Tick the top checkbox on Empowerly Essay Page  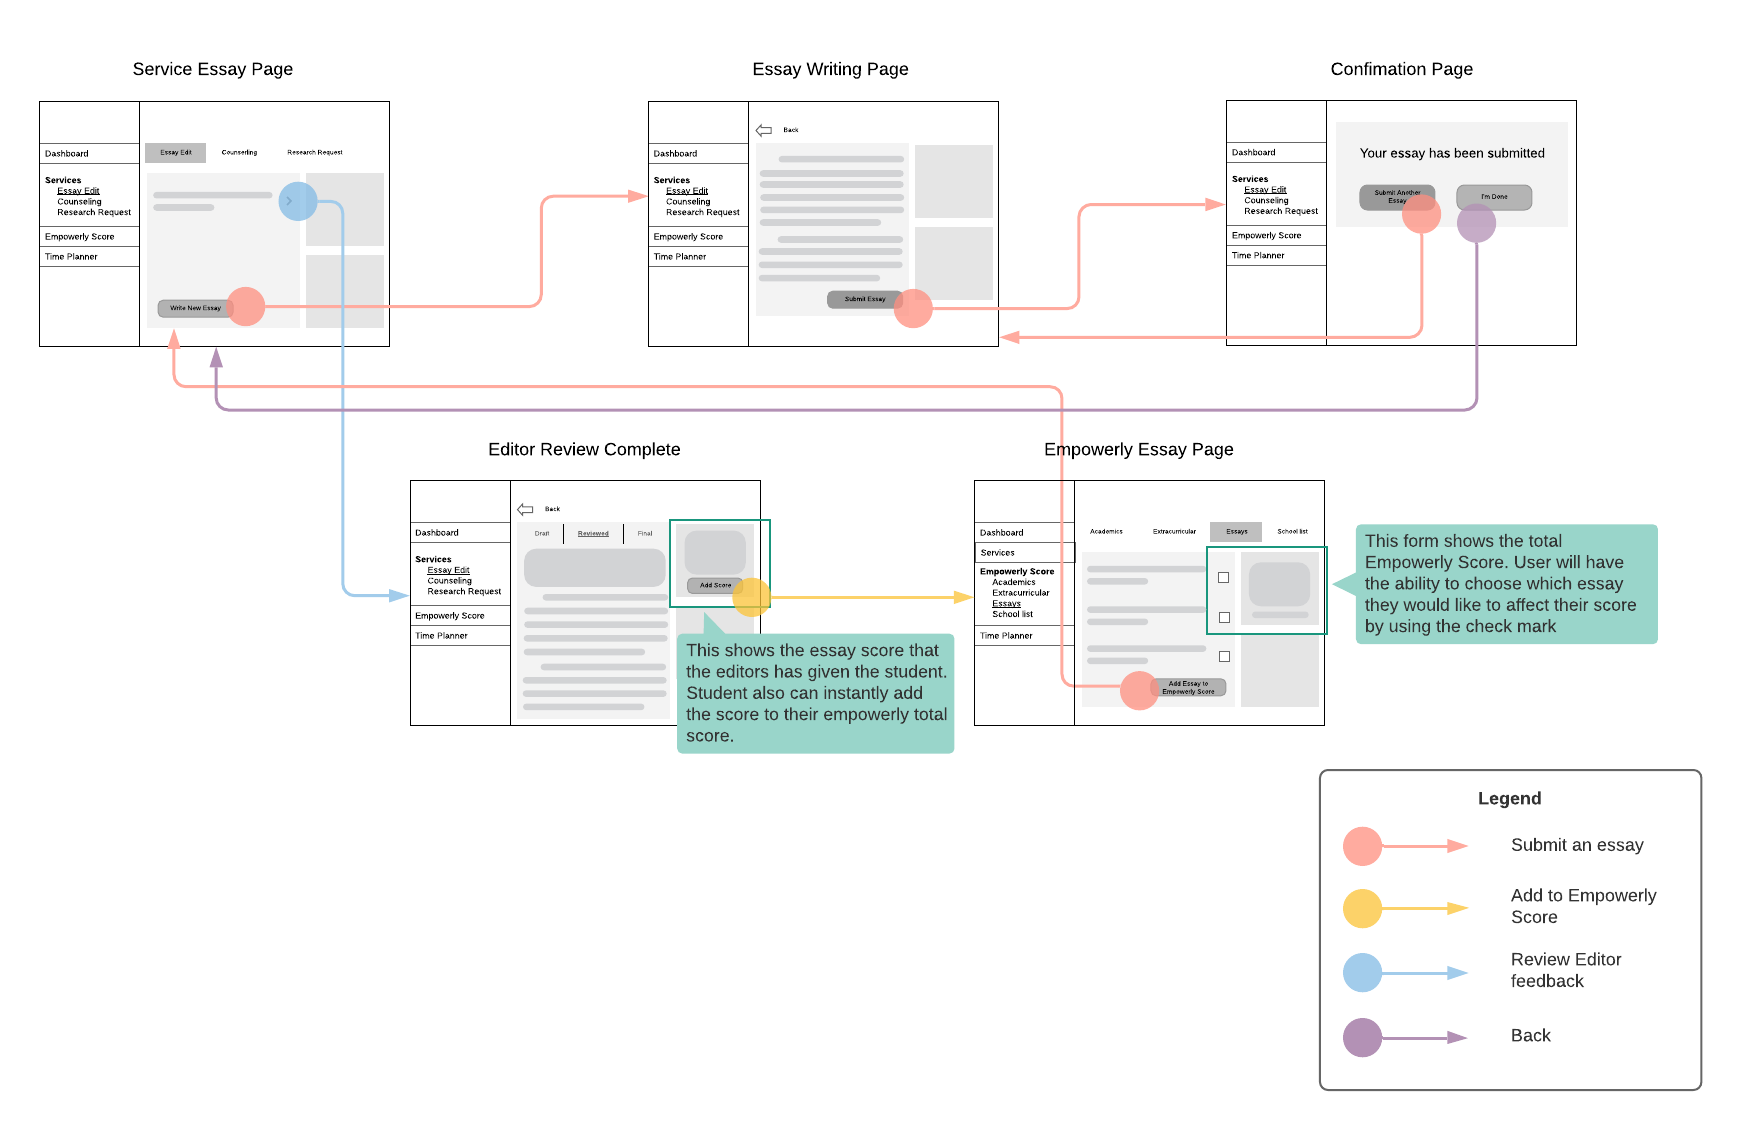tap(1223, 577)
